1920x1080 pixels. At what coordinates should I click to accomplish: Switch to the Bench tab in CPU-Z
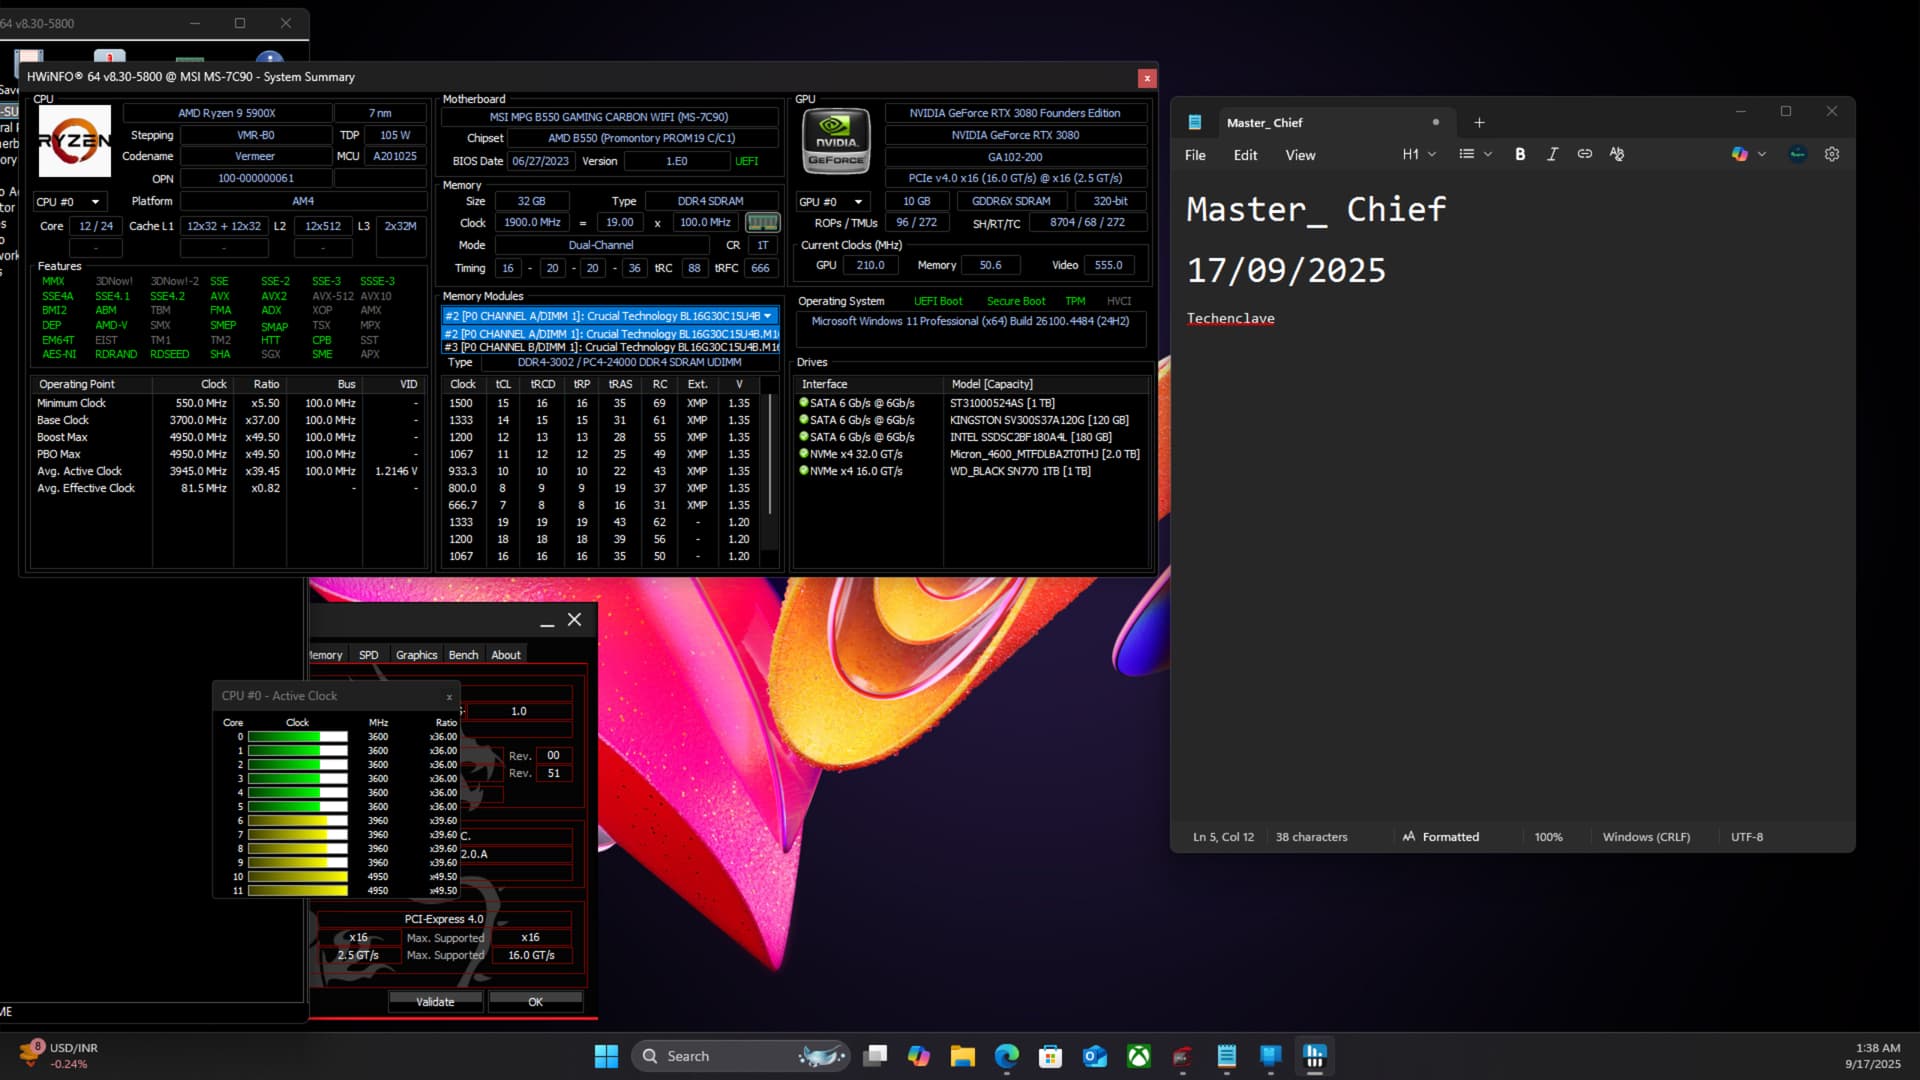tap(463, 655)
